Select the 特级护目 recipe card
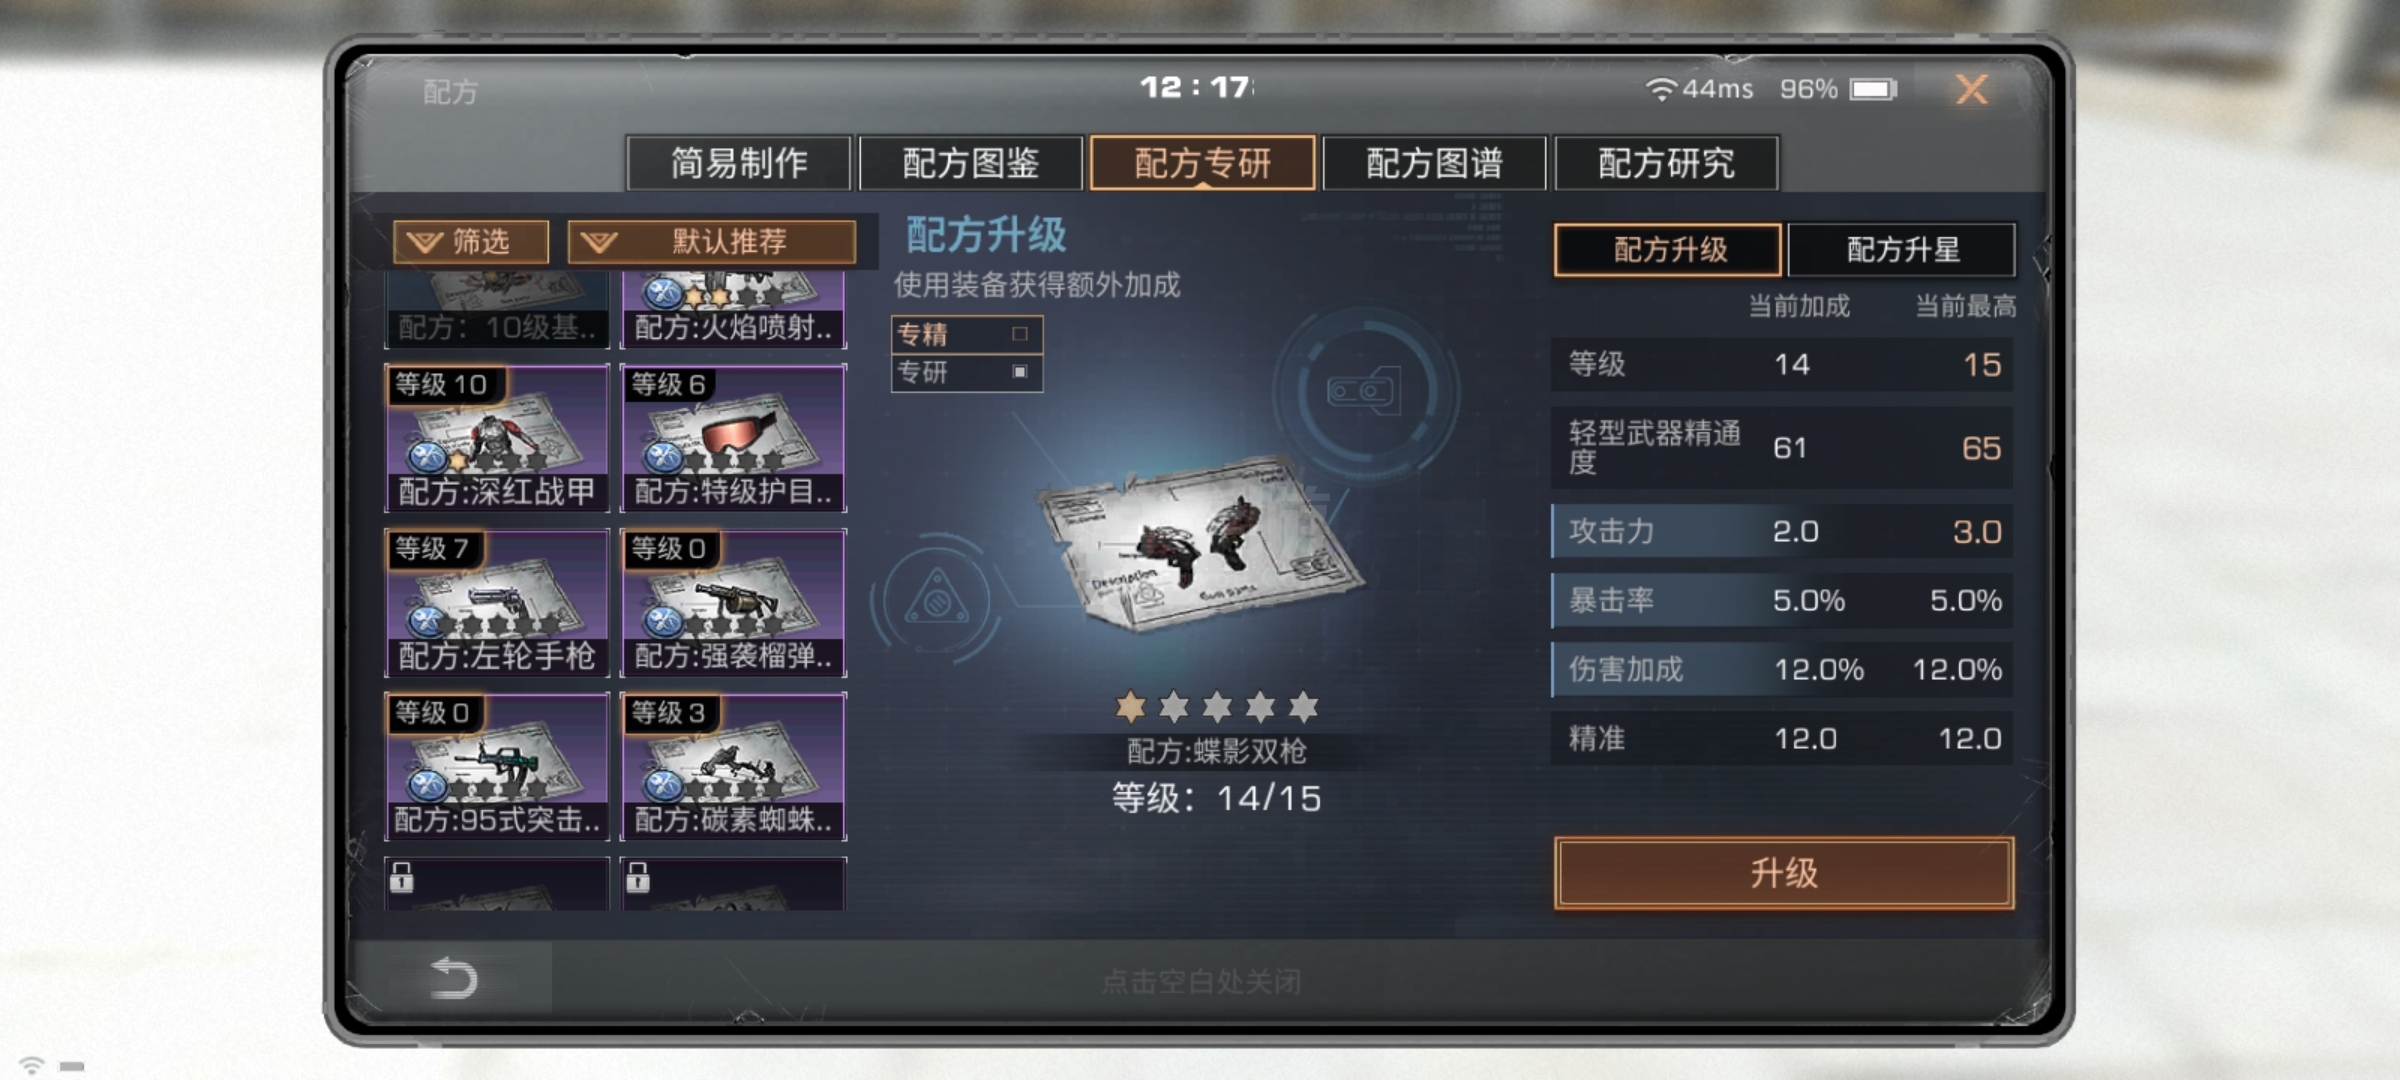 (x=733, y=438)
